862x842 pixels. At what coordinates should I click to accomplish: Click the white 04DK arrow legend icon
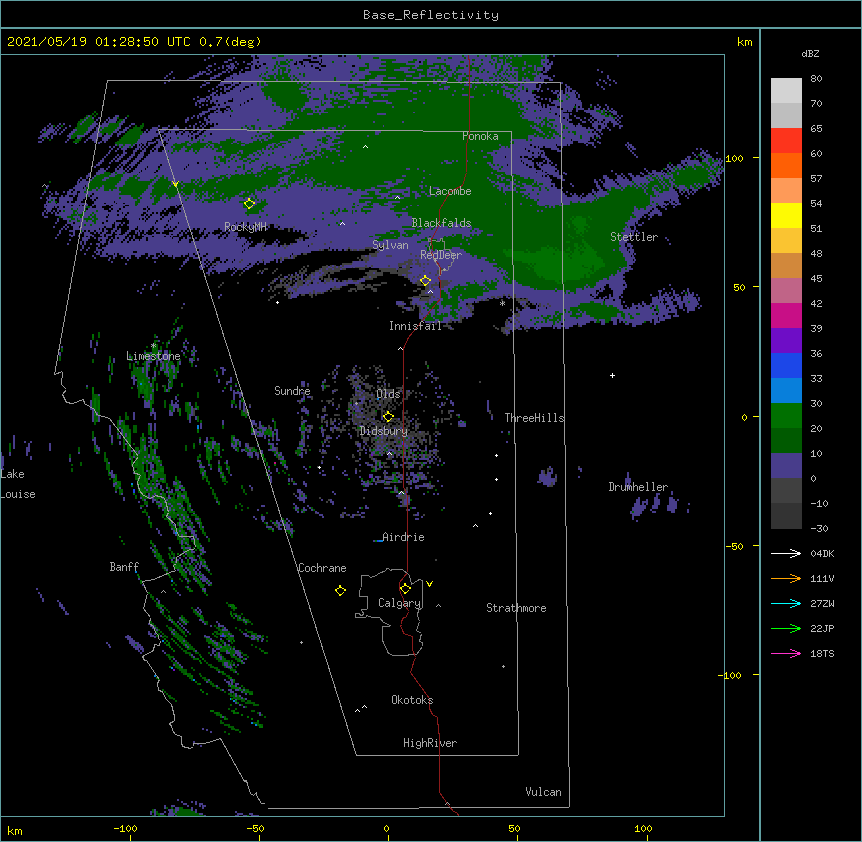coord(786,553)
